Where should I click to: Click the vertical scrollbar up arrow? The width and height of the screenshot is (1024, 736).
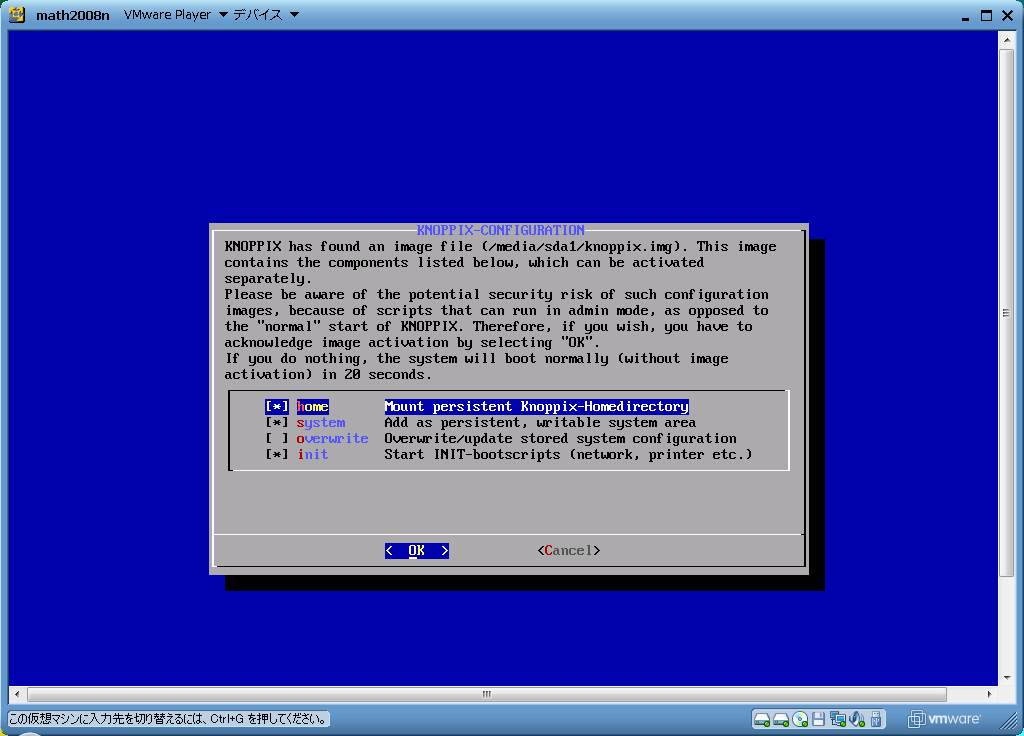1006,40
